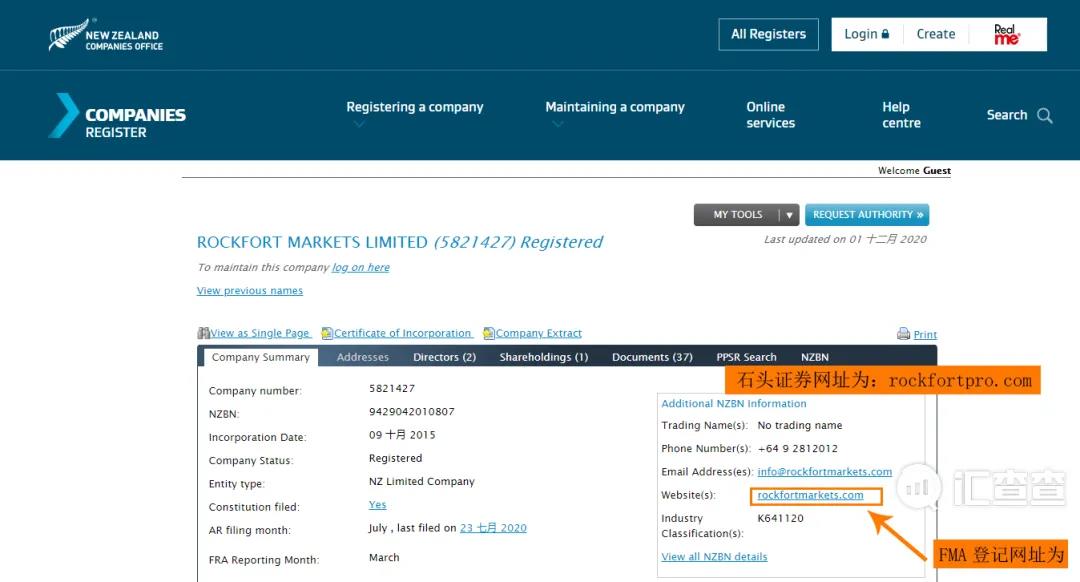Click FRA Reporting Month value March
The image size is (1080, 582).
pos(384,558)
